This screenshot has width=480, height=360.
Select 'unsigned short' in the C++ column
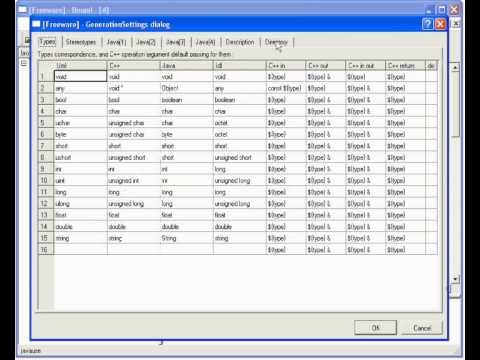point(133,157)
